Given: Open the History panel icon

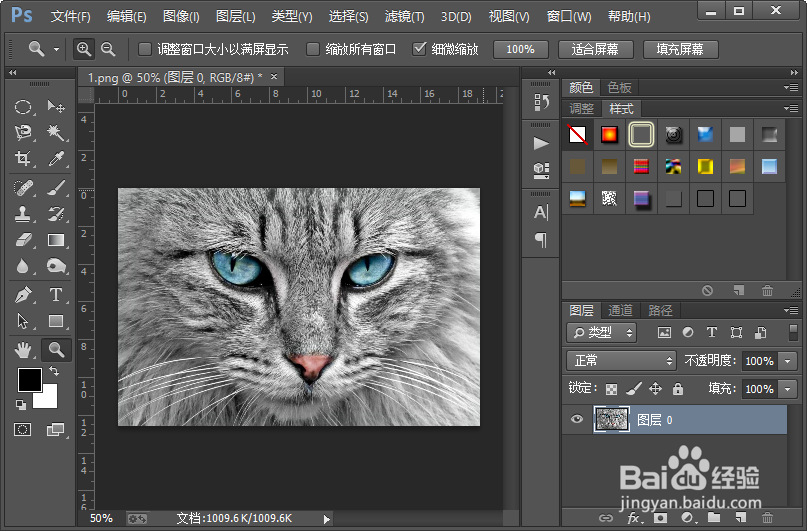Looking at the screenshot, I should 541,102.
